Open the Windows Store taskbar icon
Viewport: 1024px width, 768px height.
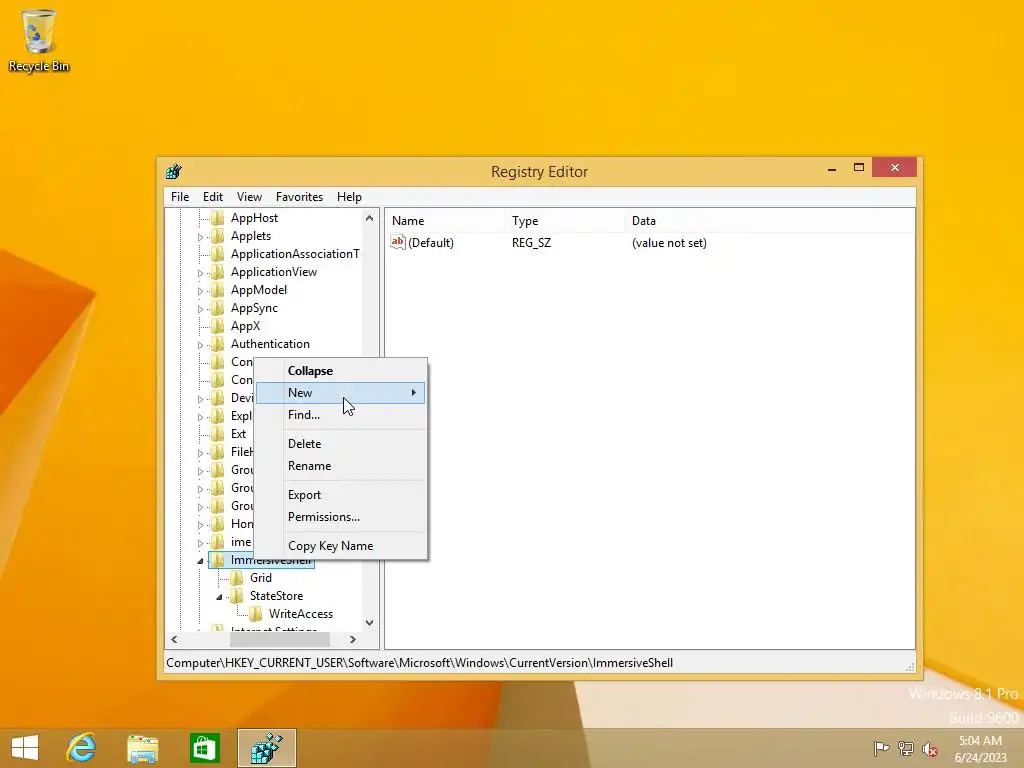point(204,748)
